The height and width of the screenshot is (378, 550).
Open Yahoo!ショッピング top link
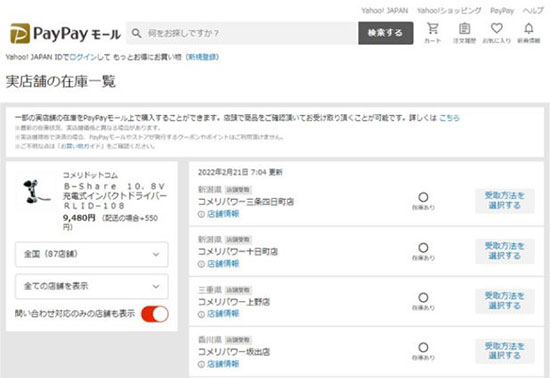[x=449, y=11]
